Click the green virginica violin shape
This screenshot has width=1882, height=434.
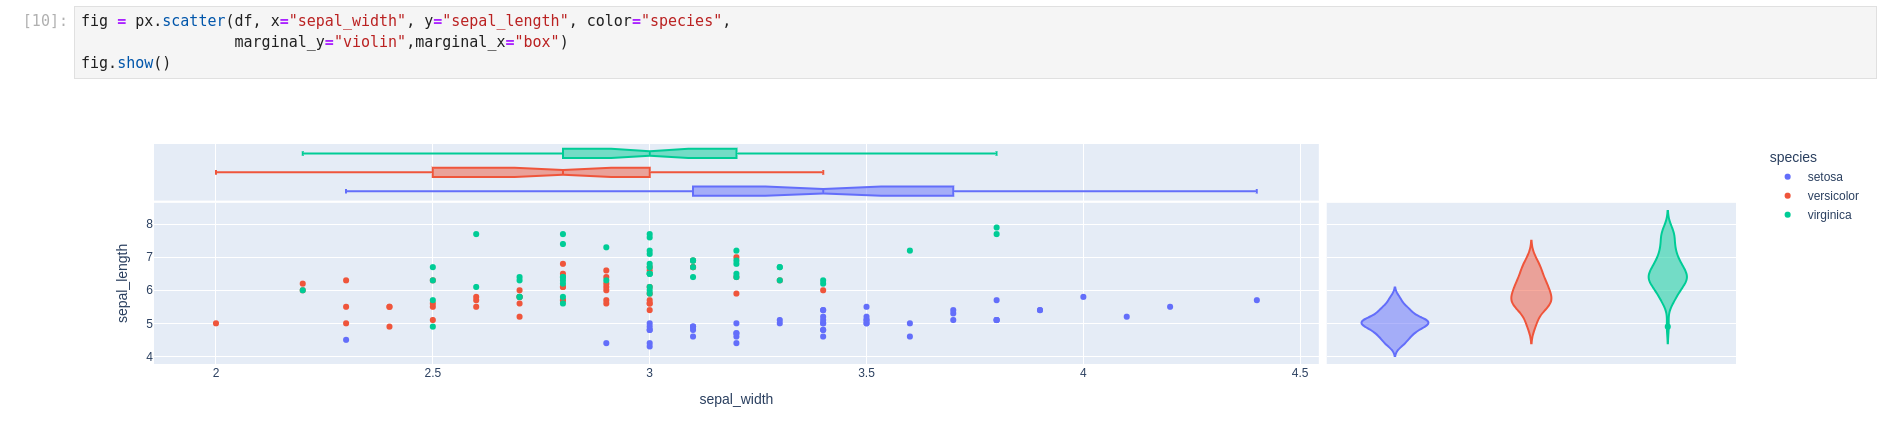1667,276
